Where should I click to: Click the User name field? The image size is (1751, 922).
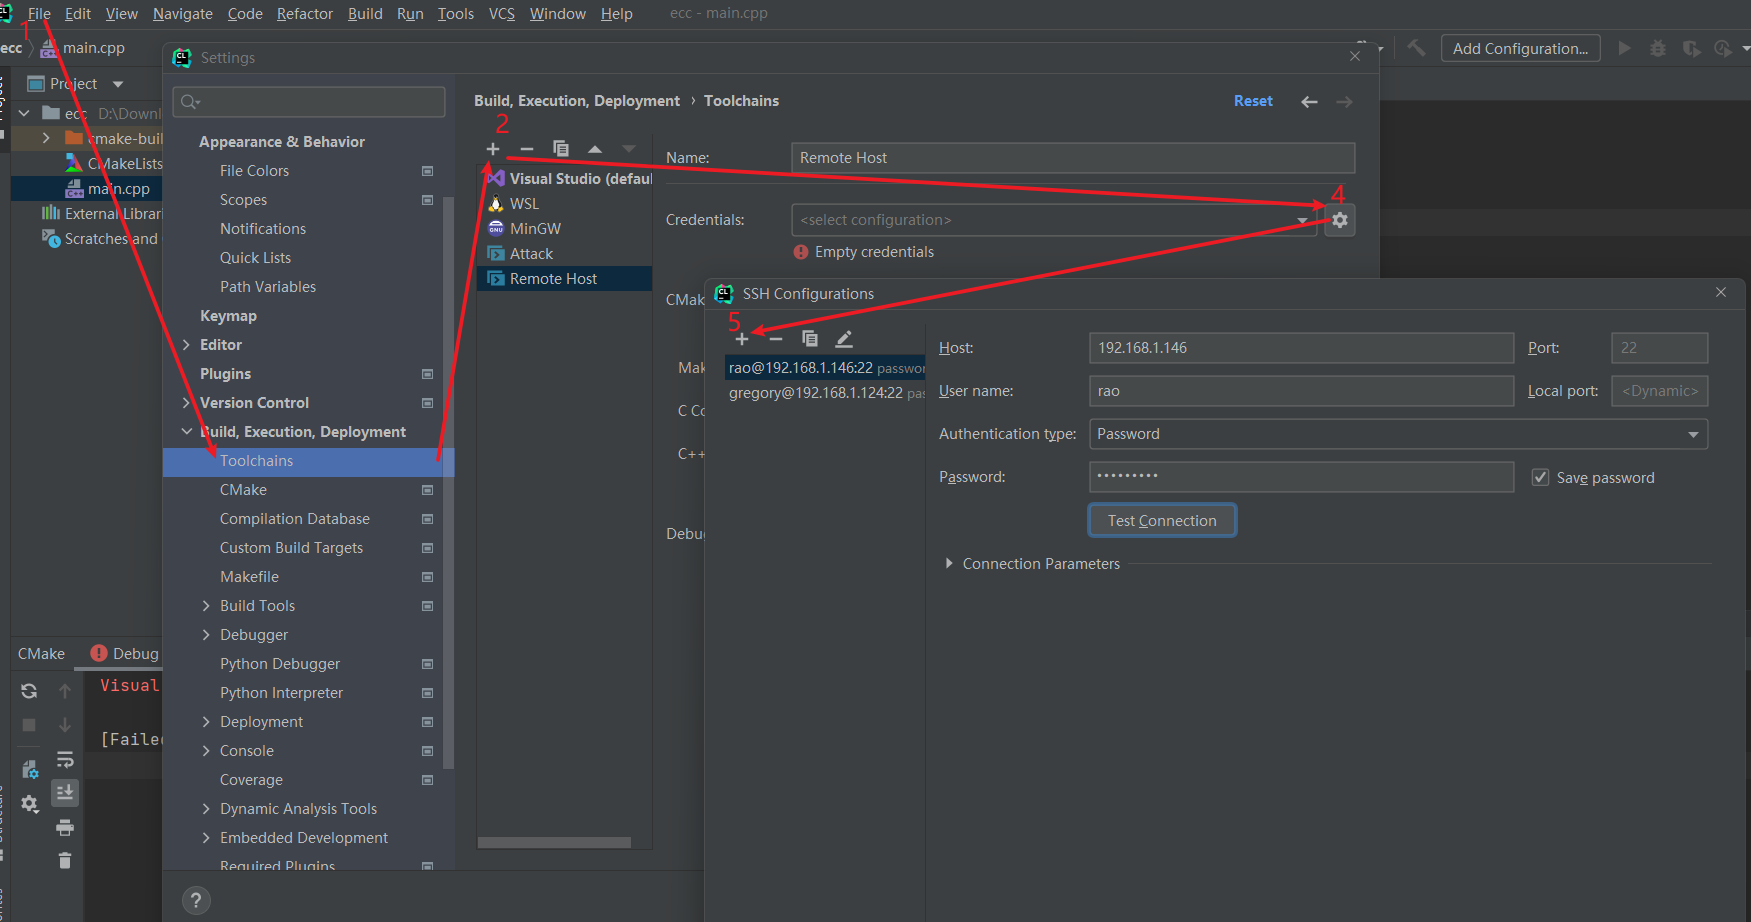(x=1301, y=391)
